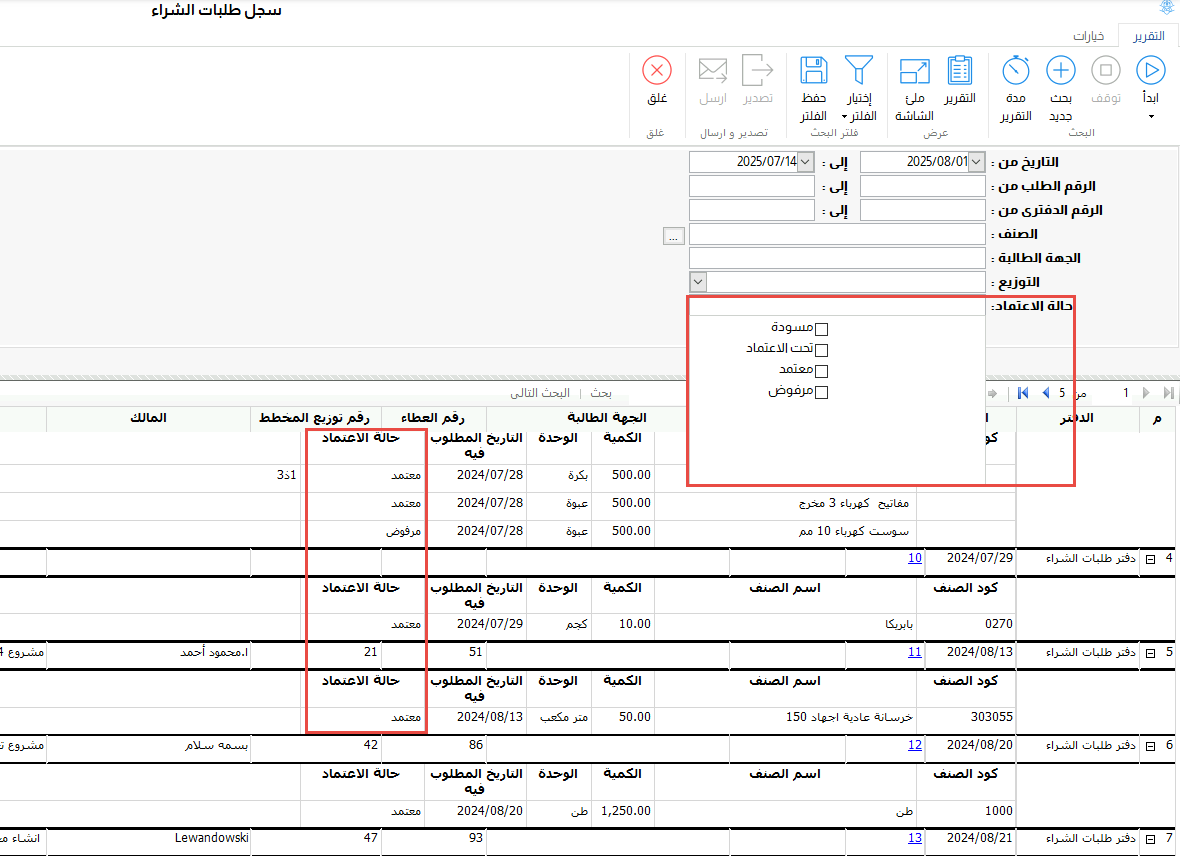Go to last page navigation icon

click(1168, 393)
